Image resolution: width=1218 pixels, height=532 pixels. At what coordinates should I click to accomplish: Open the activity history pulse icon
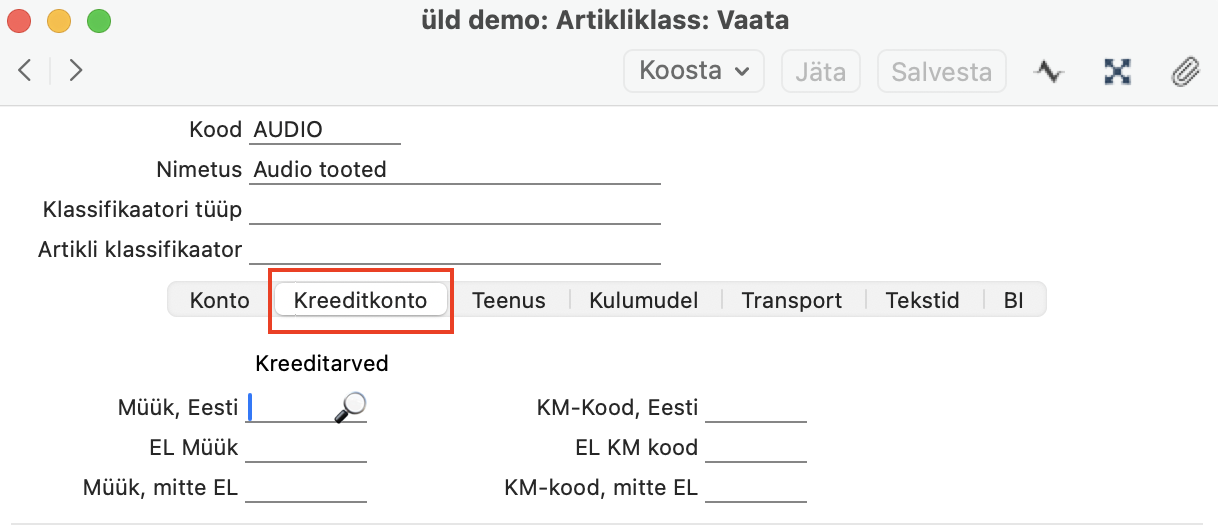(1049, 71)
